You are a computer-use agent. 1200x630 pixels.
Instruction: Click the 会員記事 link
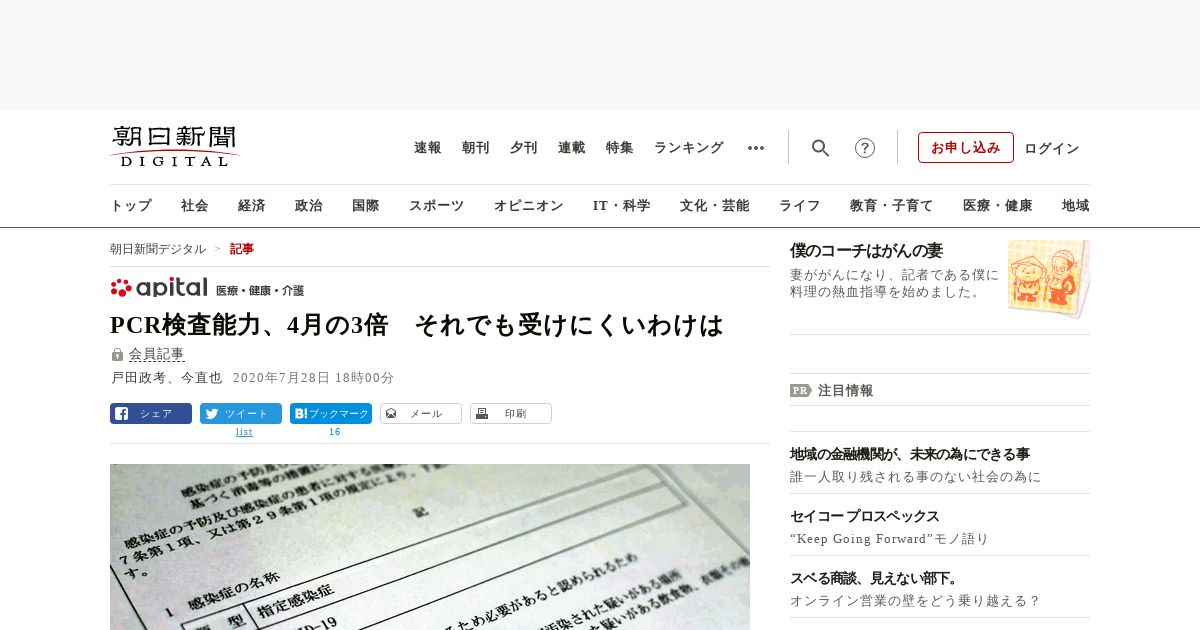tap(156, 355)
